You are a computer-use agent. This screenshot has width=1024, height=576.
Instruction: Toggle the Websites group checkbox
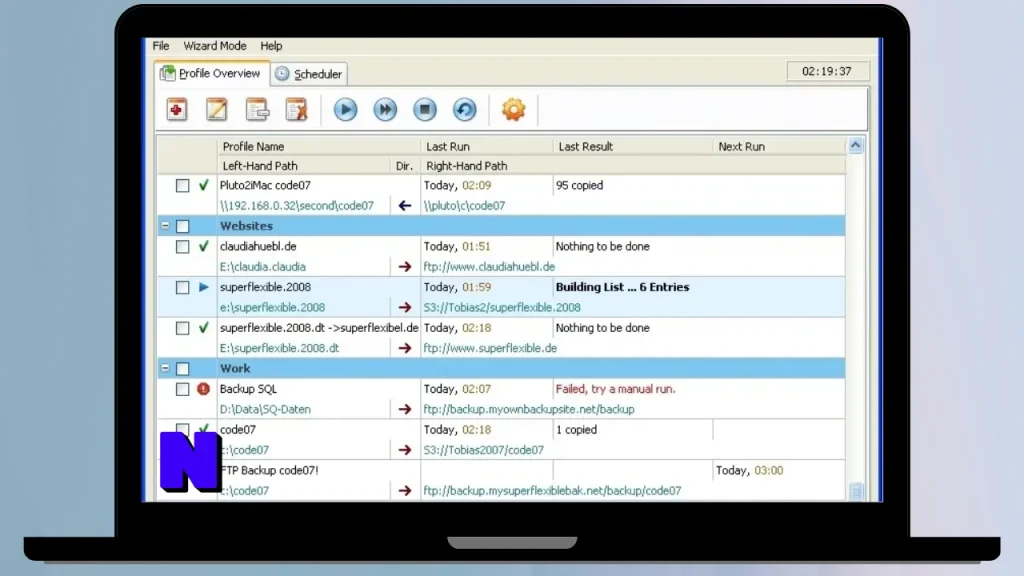(183, 227)
